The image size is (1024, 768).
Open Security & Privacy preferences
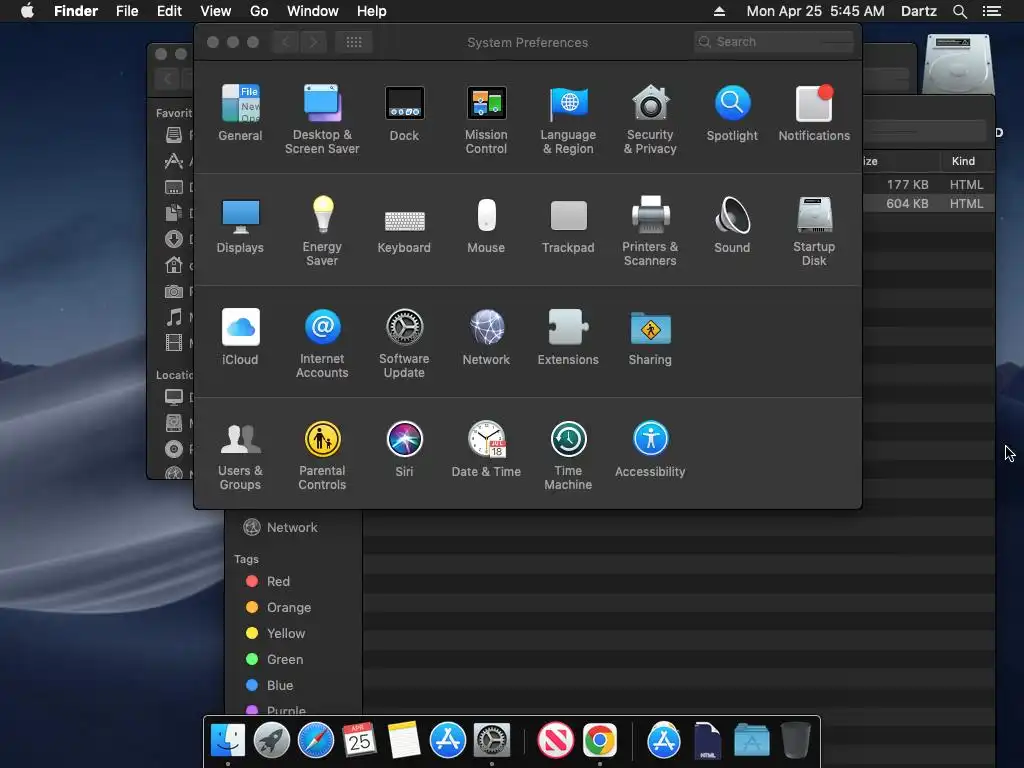(x=650, y=120)
